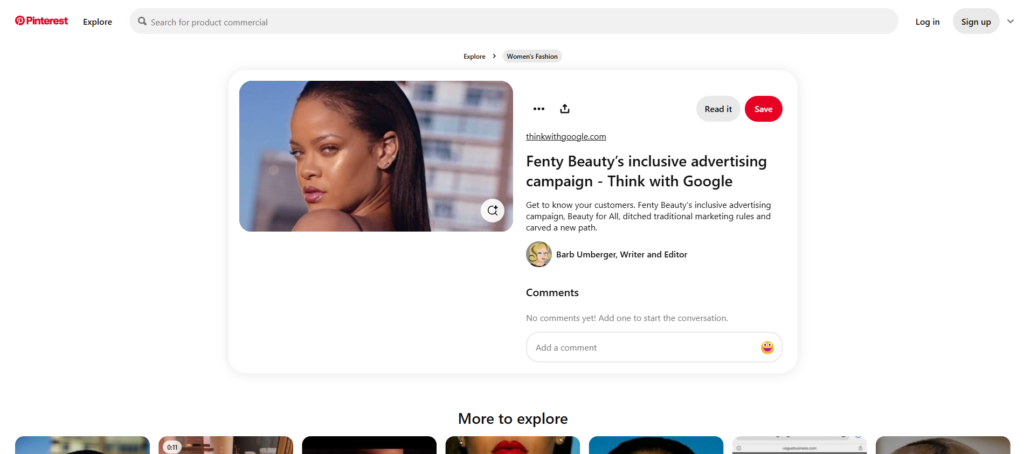Click the Comments heading
This screenshot has width=1024, height=454.
[552, 293]
